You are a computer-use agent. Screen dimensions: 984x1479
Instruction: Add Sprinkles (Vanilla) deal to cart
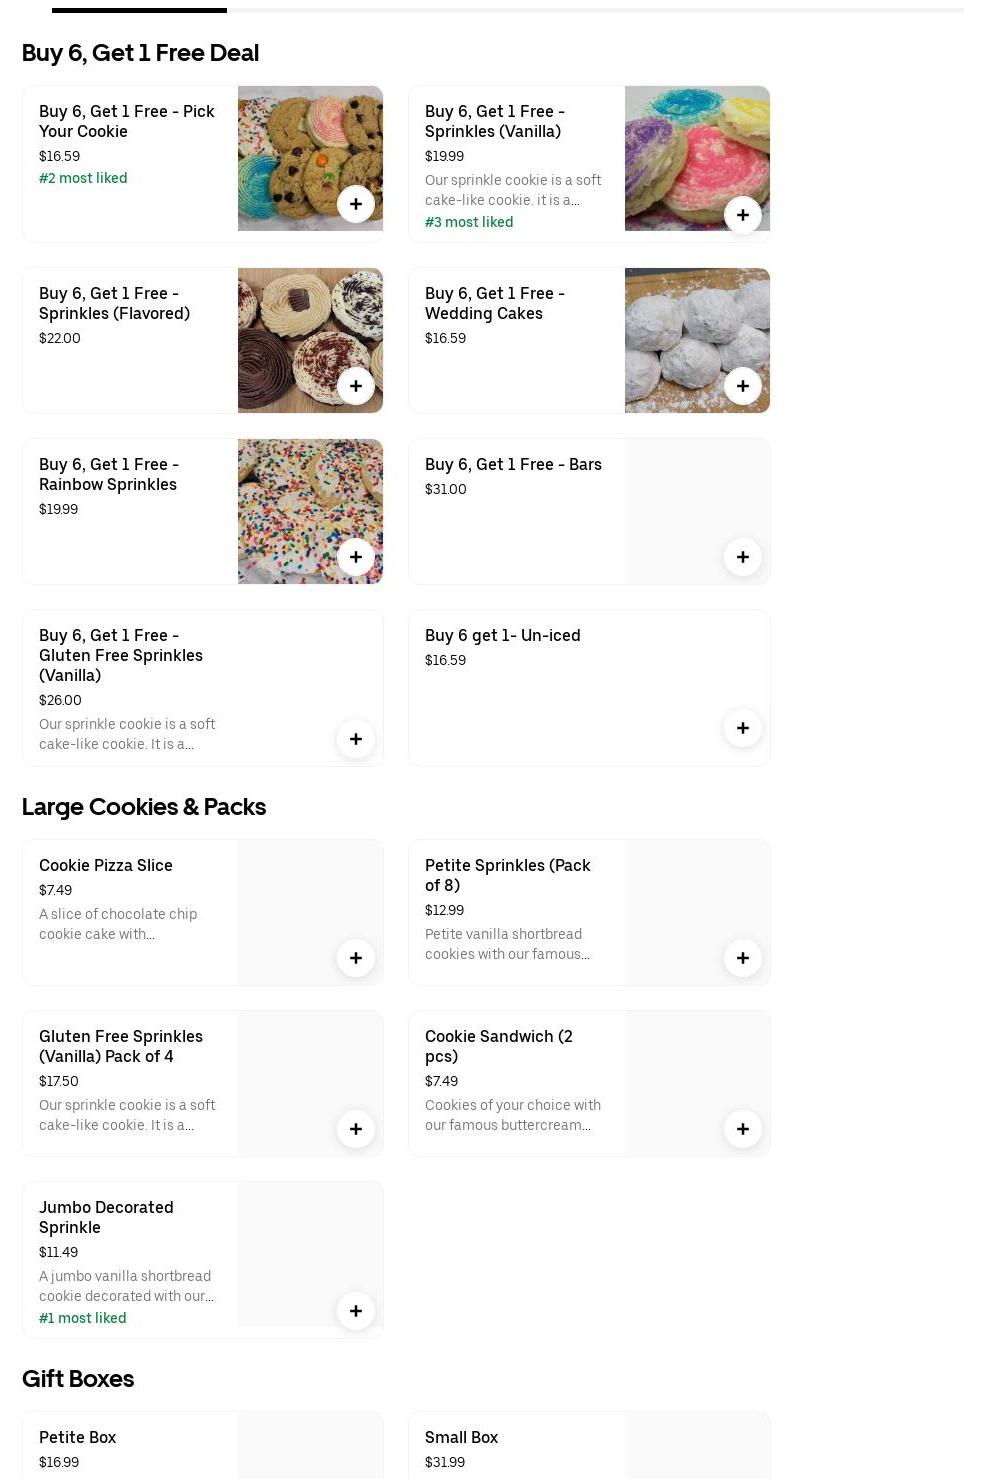tap(742, 215)
